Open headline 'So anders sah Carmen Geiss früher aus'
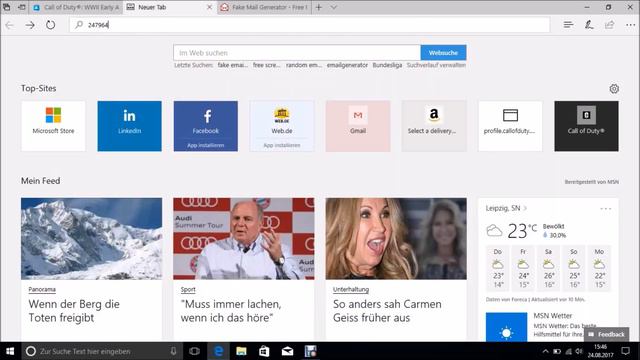The image size is (640, 360). pyautogui.click(x=387, y=311)
